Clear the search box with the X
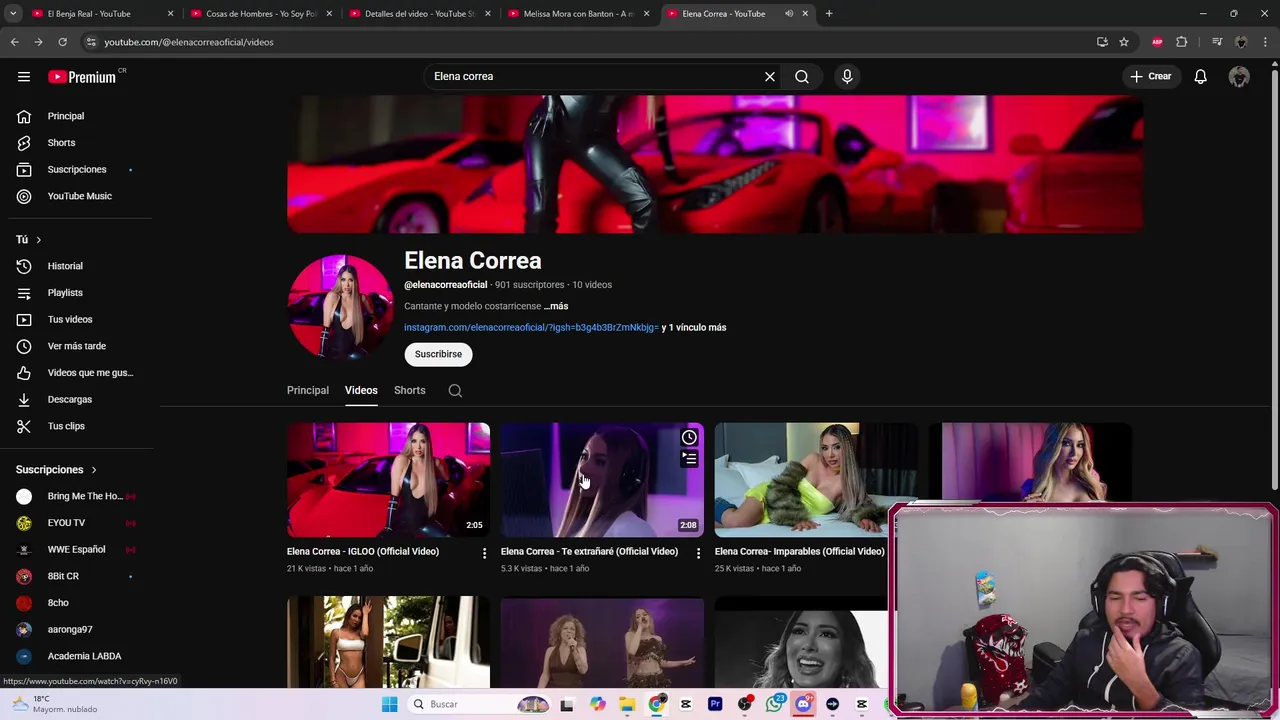The height and width of the screenshot is (720, 1280). (770, 76)
